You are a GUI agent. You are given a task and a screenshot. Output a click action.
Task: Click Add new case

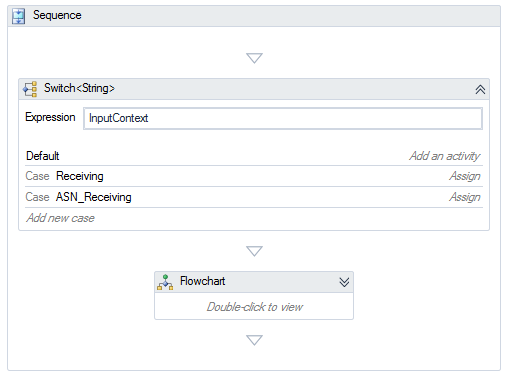point(60,218)
